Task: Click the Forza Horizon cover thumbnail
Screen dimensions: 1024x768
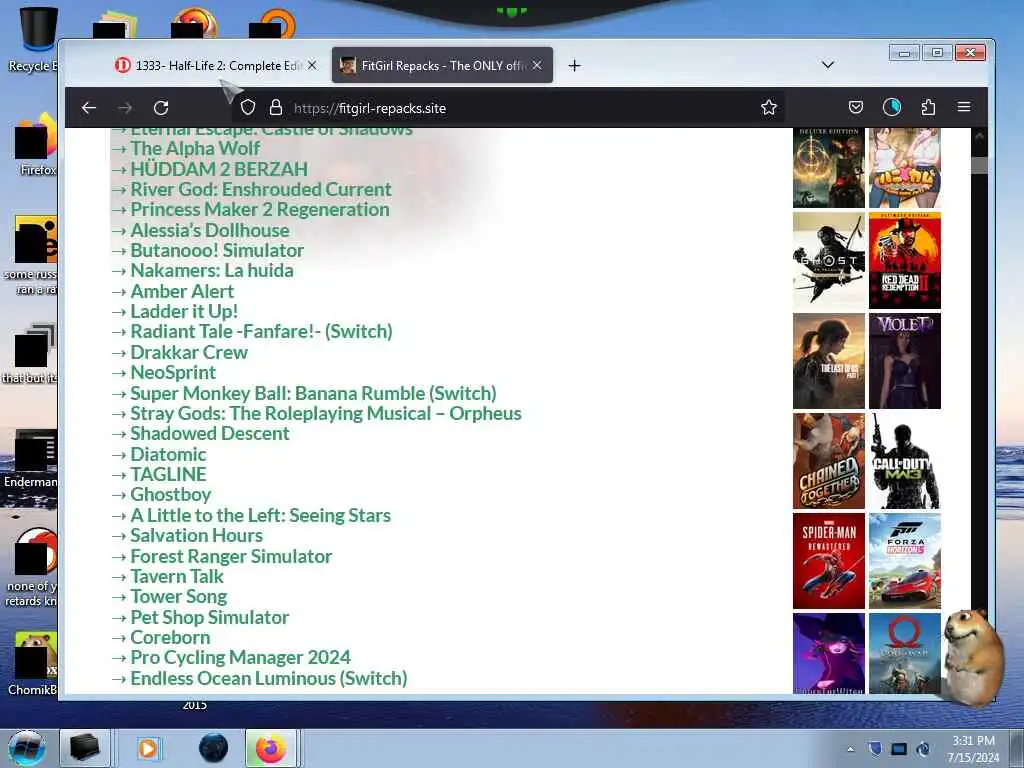Action: point(904,561)
